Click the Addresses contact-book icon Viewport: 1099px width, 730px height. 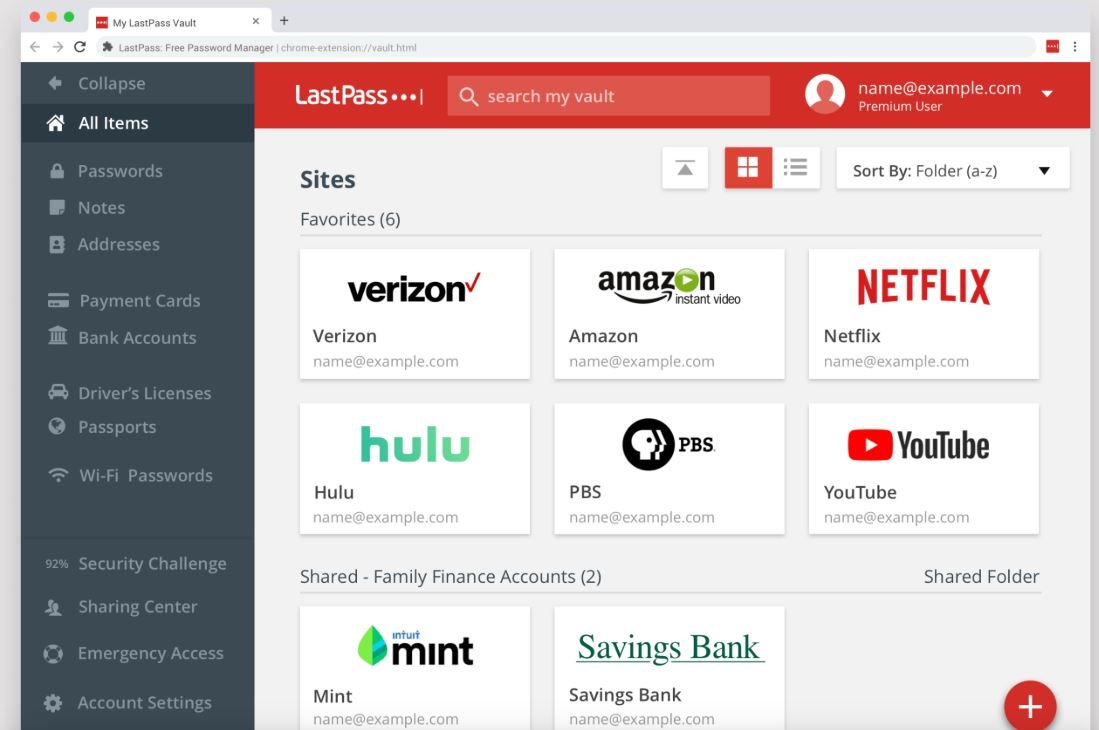(57, 245)
